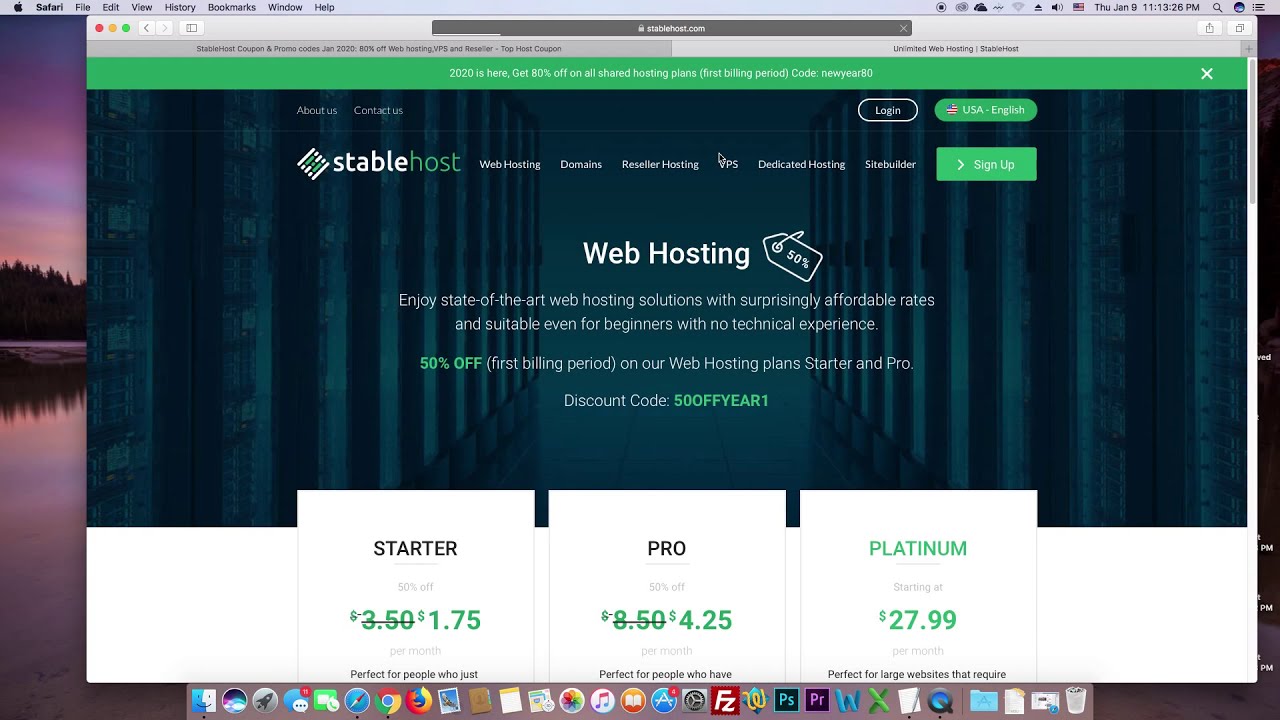Open the Contact us link
The width and height of the screenshot is (1280, 720).
click(x=378, y=110)
